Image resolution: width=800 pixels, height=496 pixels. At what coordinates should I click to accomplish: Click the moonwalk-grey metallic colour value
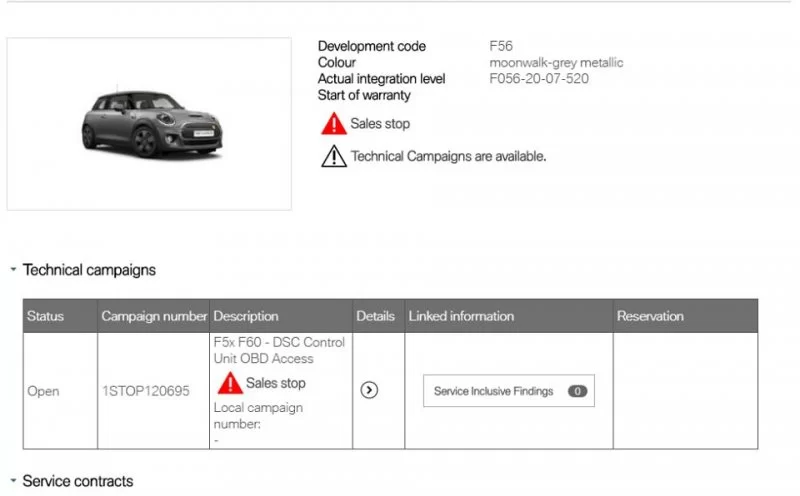pyautogui.click(x=556, y=63)
